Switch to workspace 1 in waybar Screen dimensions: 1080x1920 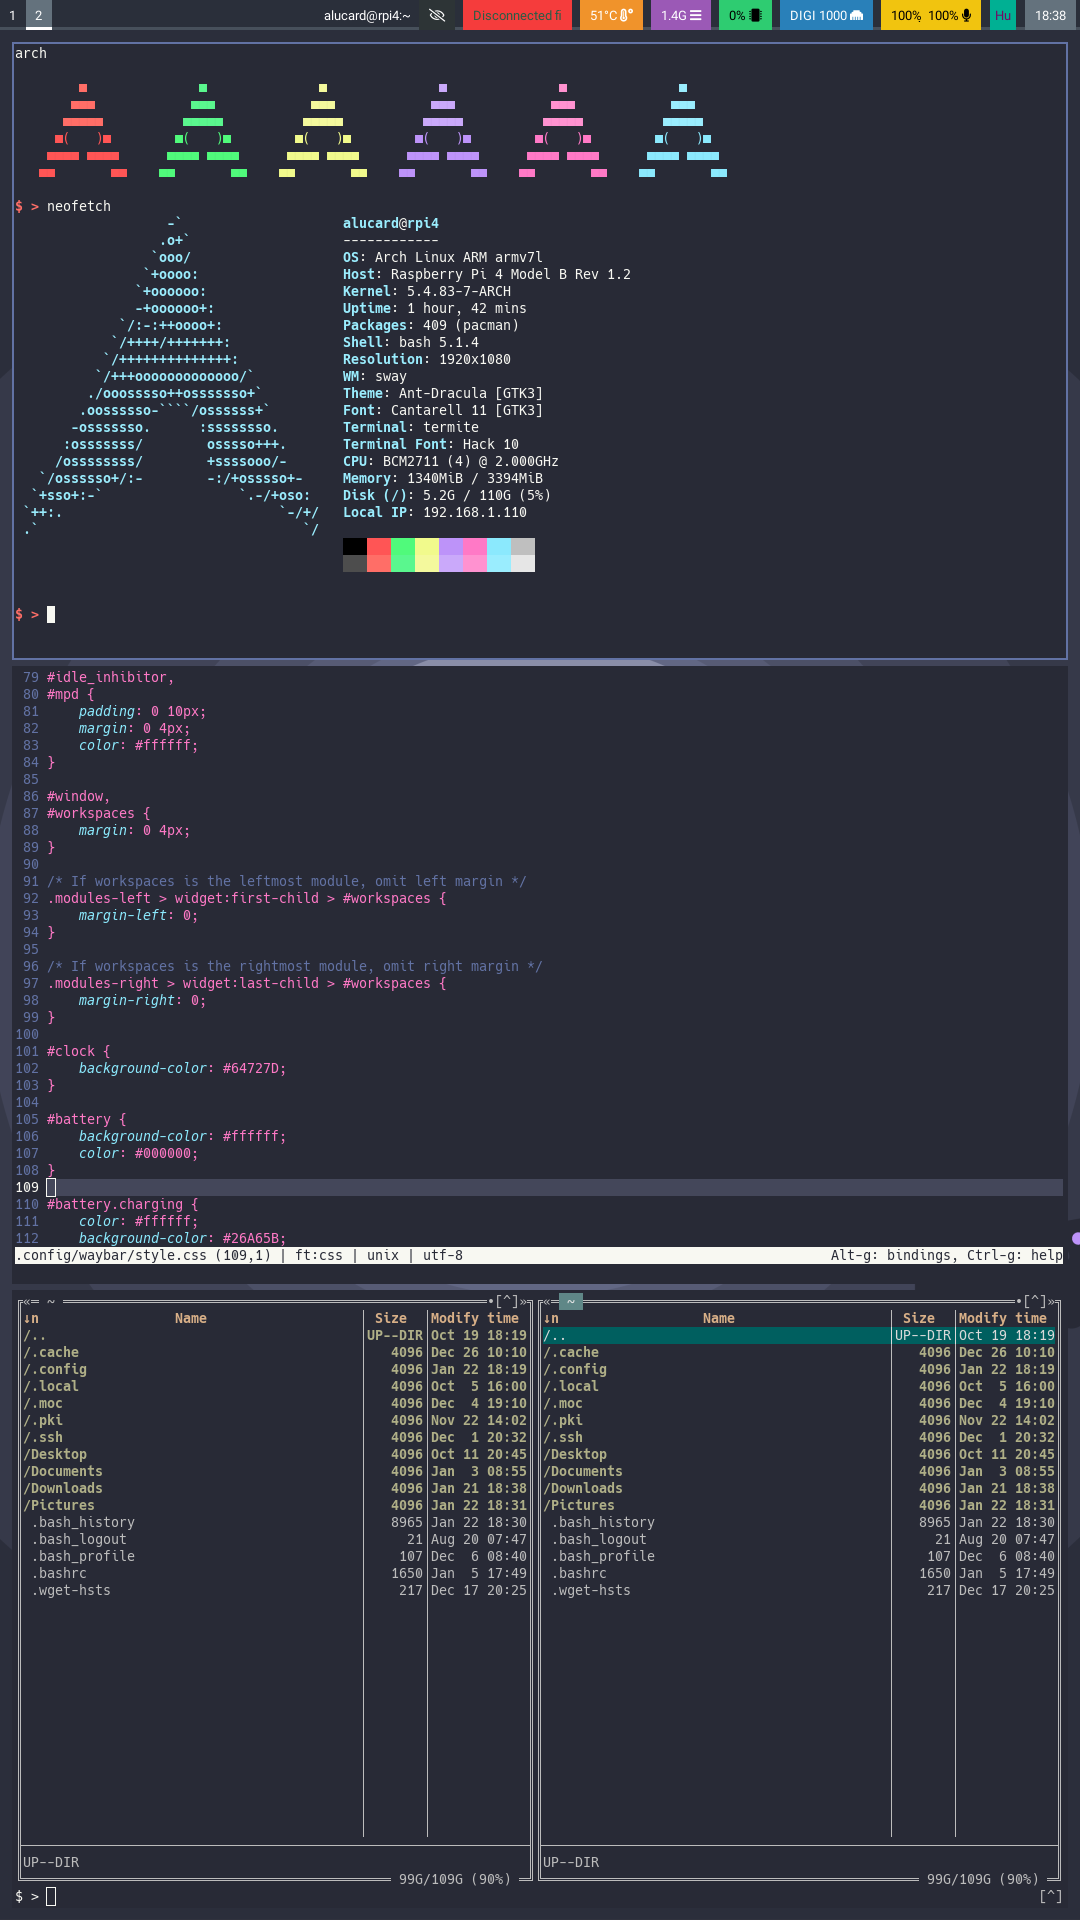12,15
